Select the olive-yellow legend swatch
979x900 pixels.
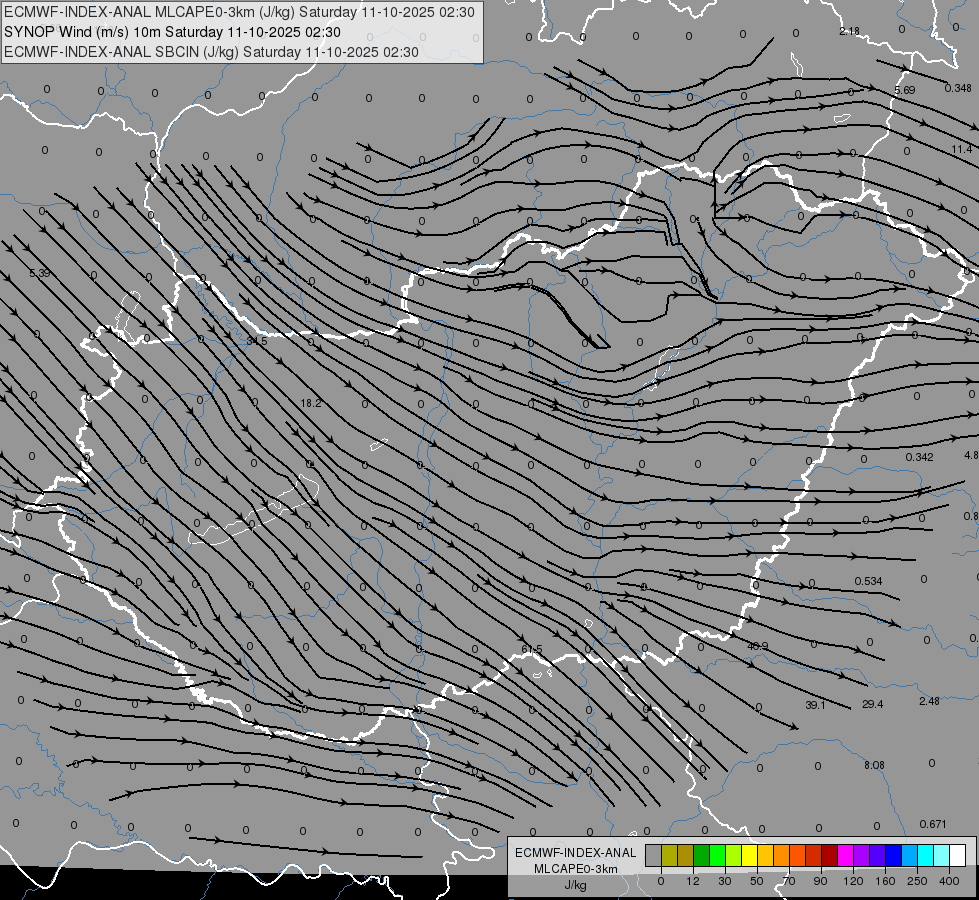pyautogui.click(x=669, y=856)
